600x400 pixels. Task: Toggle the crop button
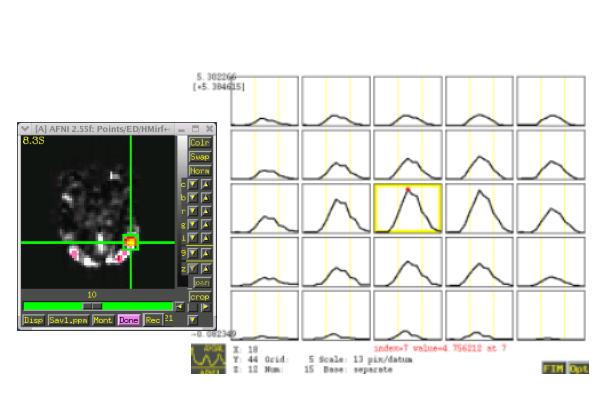click(200, 297)
